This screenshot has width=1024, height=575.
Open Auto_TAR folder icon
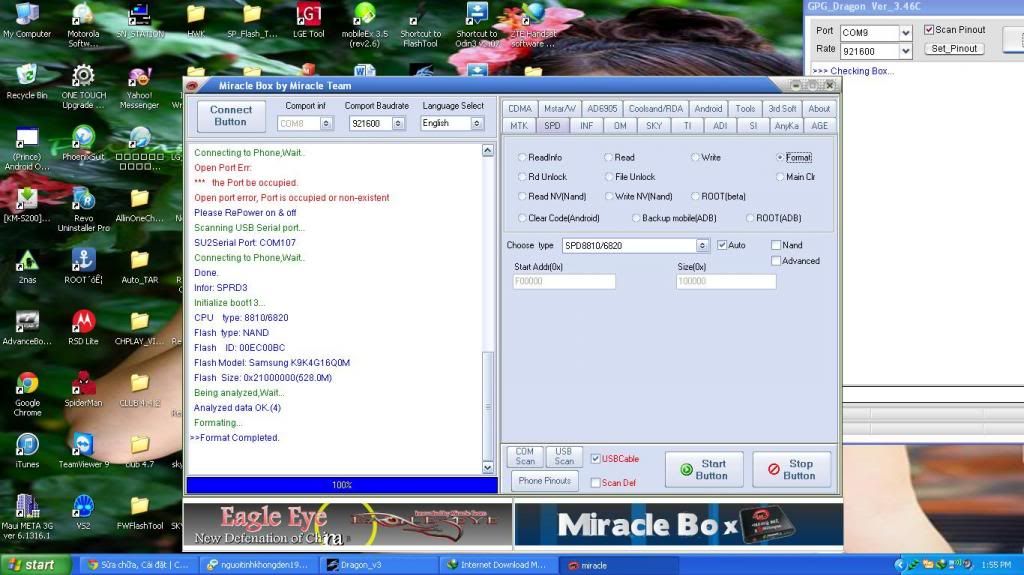point(139,267)
